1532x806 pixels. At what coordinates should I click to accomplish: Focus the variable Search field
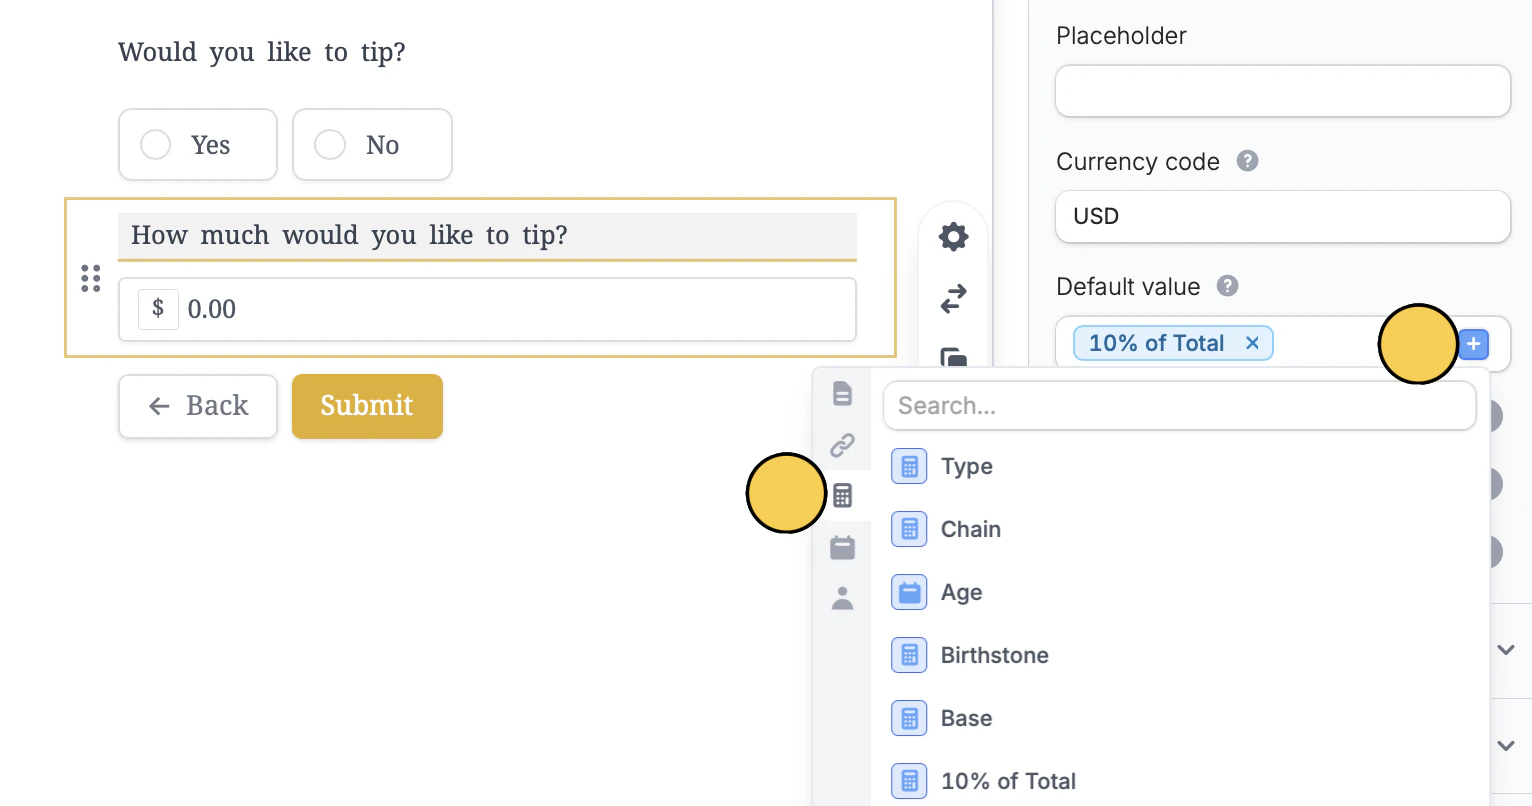pos(1178,406)
